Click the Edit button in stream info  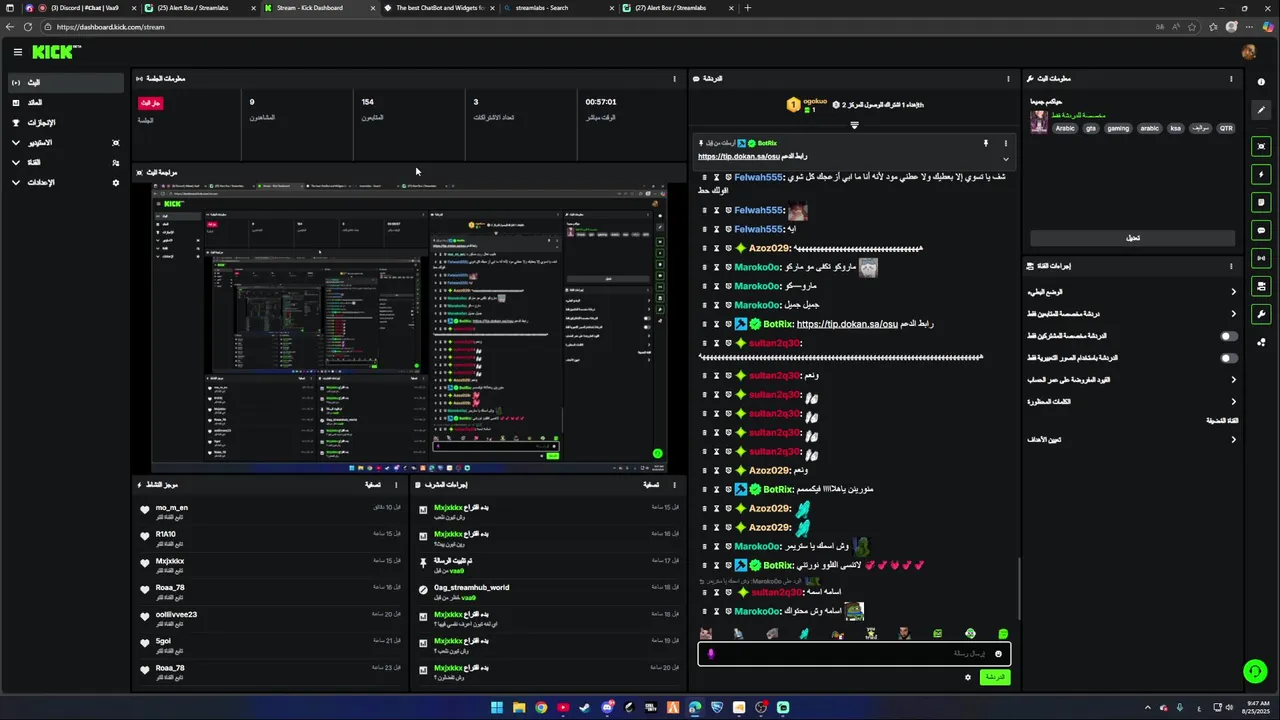pyautogui.click(x=1133, y=238)
